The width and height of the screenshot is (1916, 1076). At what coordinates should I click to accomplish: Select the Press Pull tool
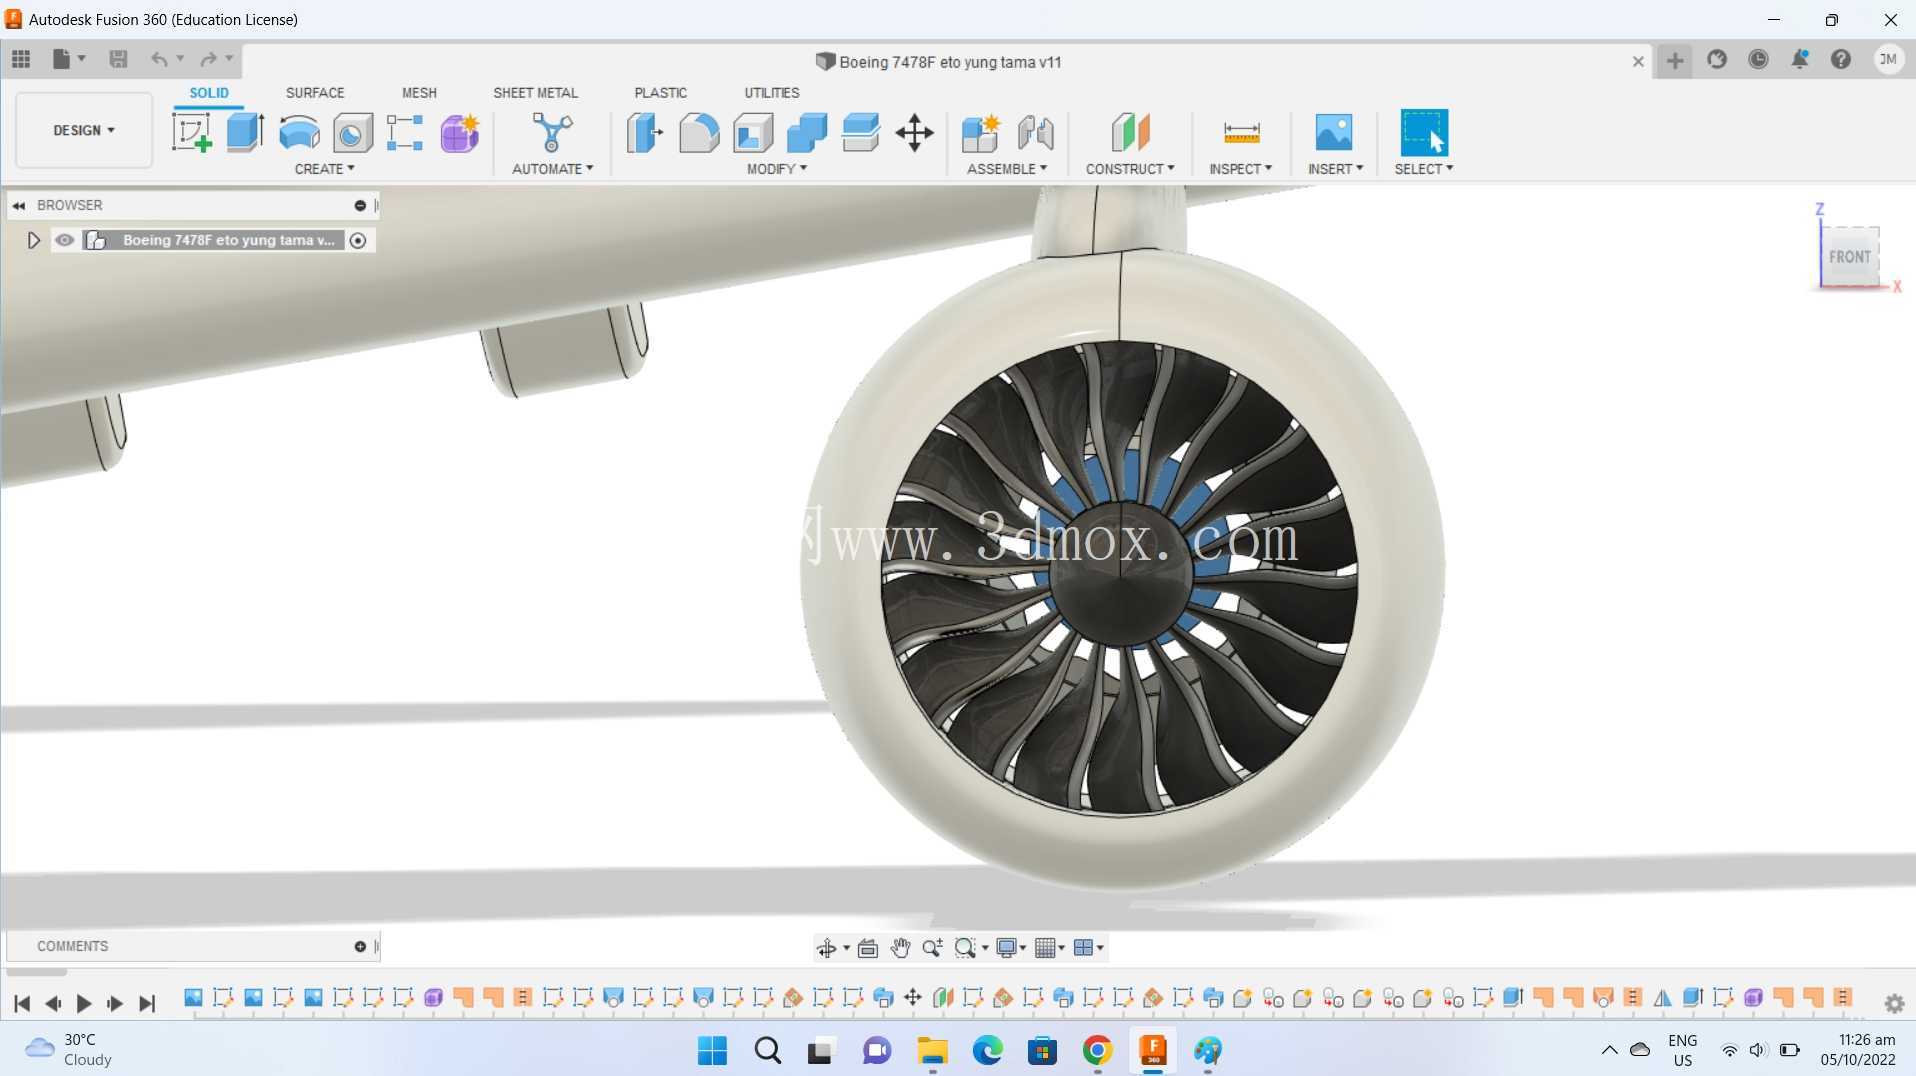645,132
